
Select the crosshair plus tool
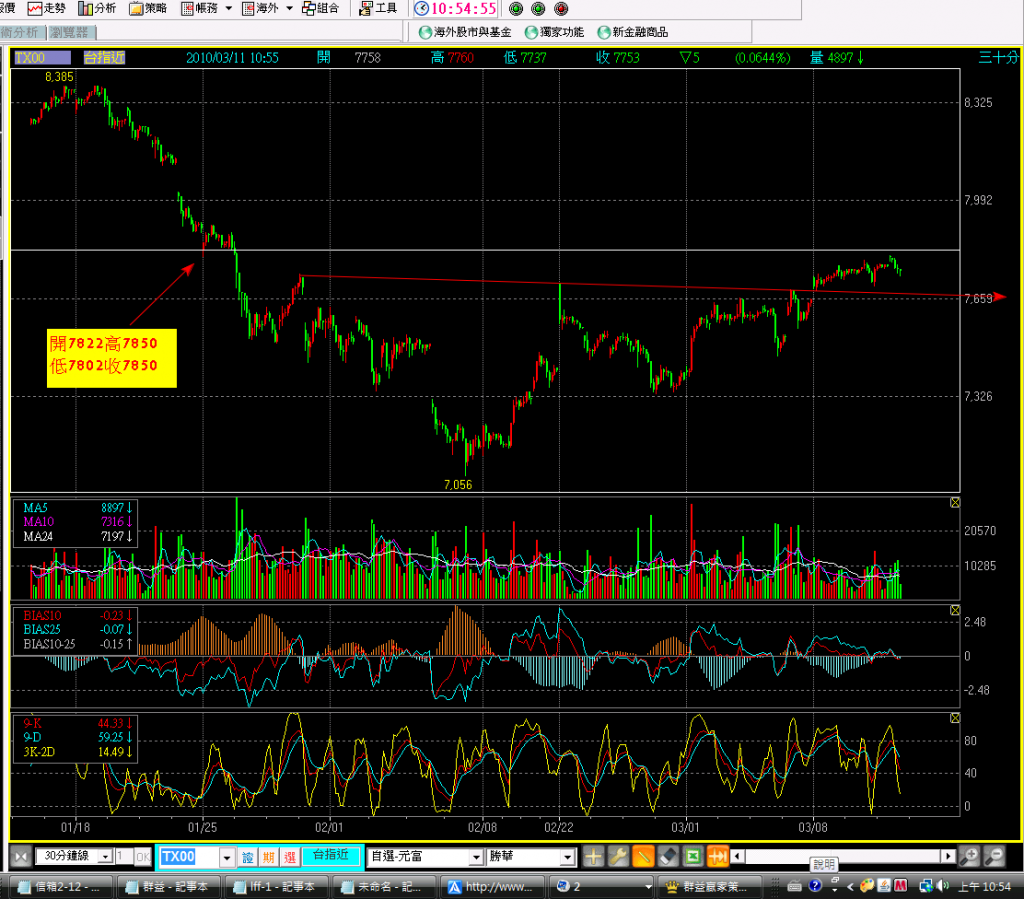pos(593,856)
